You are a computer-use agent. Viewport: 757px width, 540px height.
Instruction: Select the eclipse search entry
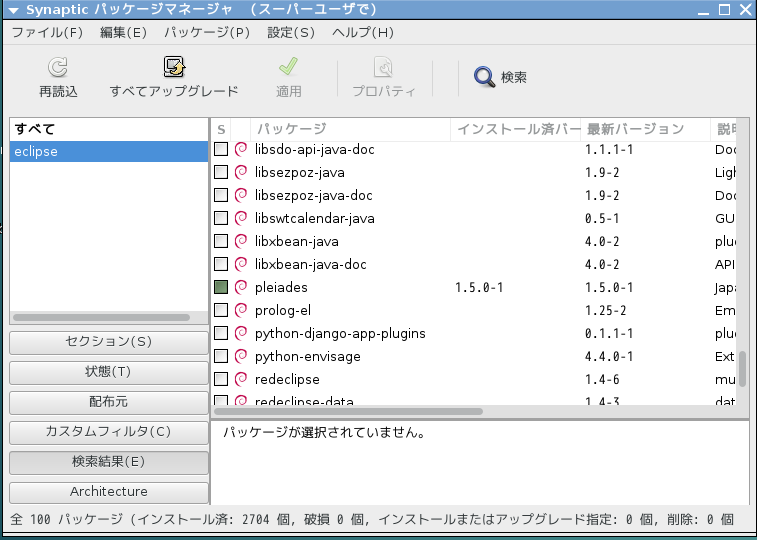coord(109,152)
